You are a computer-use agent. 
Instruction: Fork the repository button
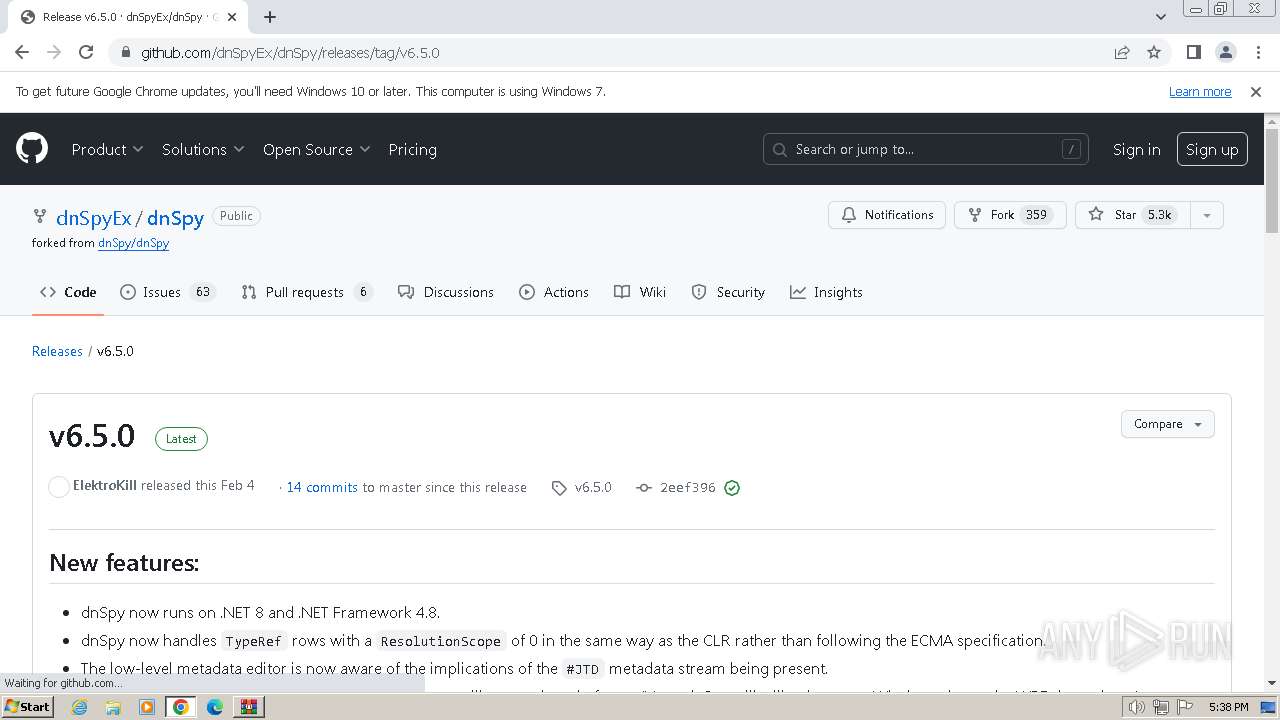(1010, 215)
